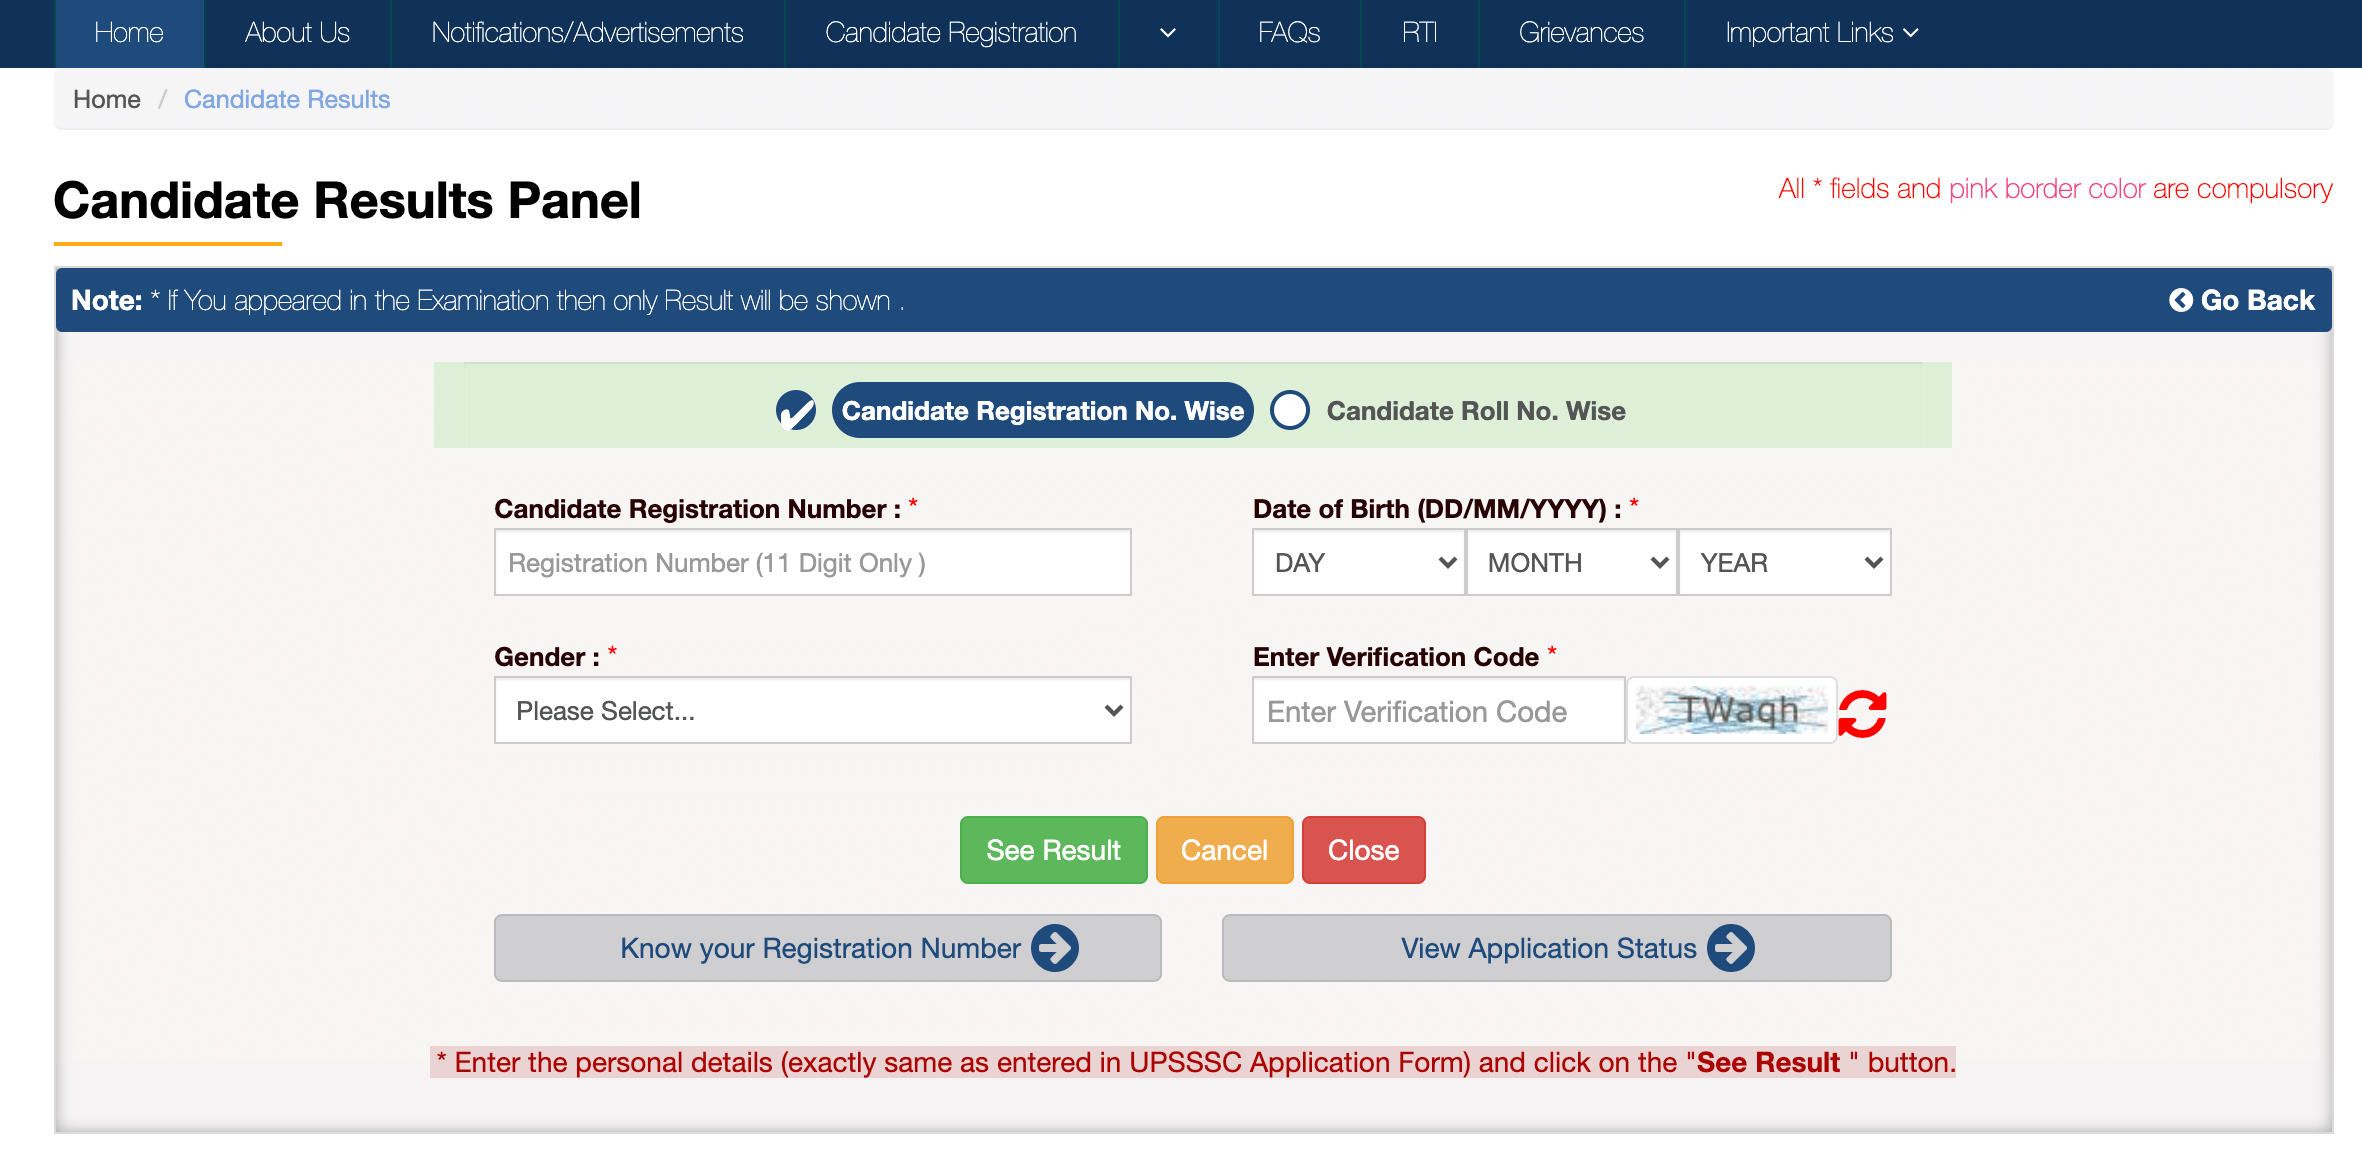Open the FAQs menu item
Screen dimensions: 2362x1160
click(1289, 33)
